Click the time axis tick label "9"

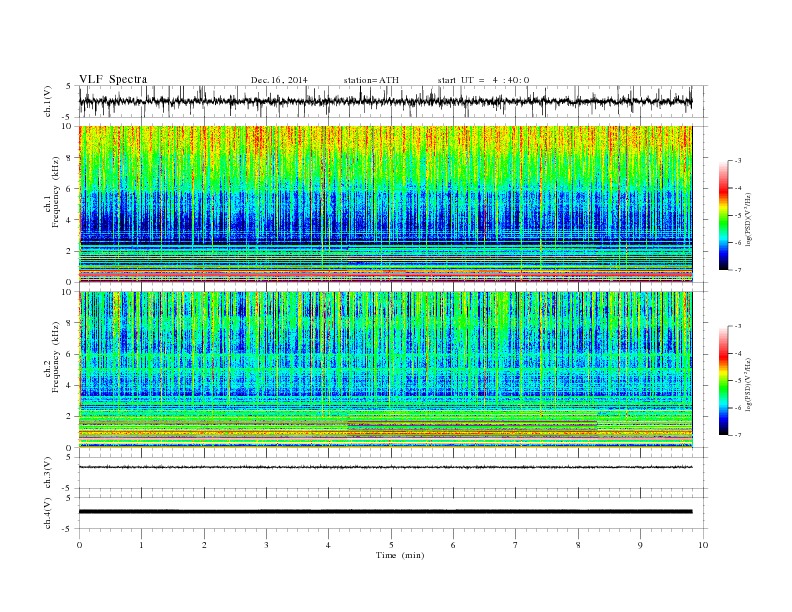(640, 545)
